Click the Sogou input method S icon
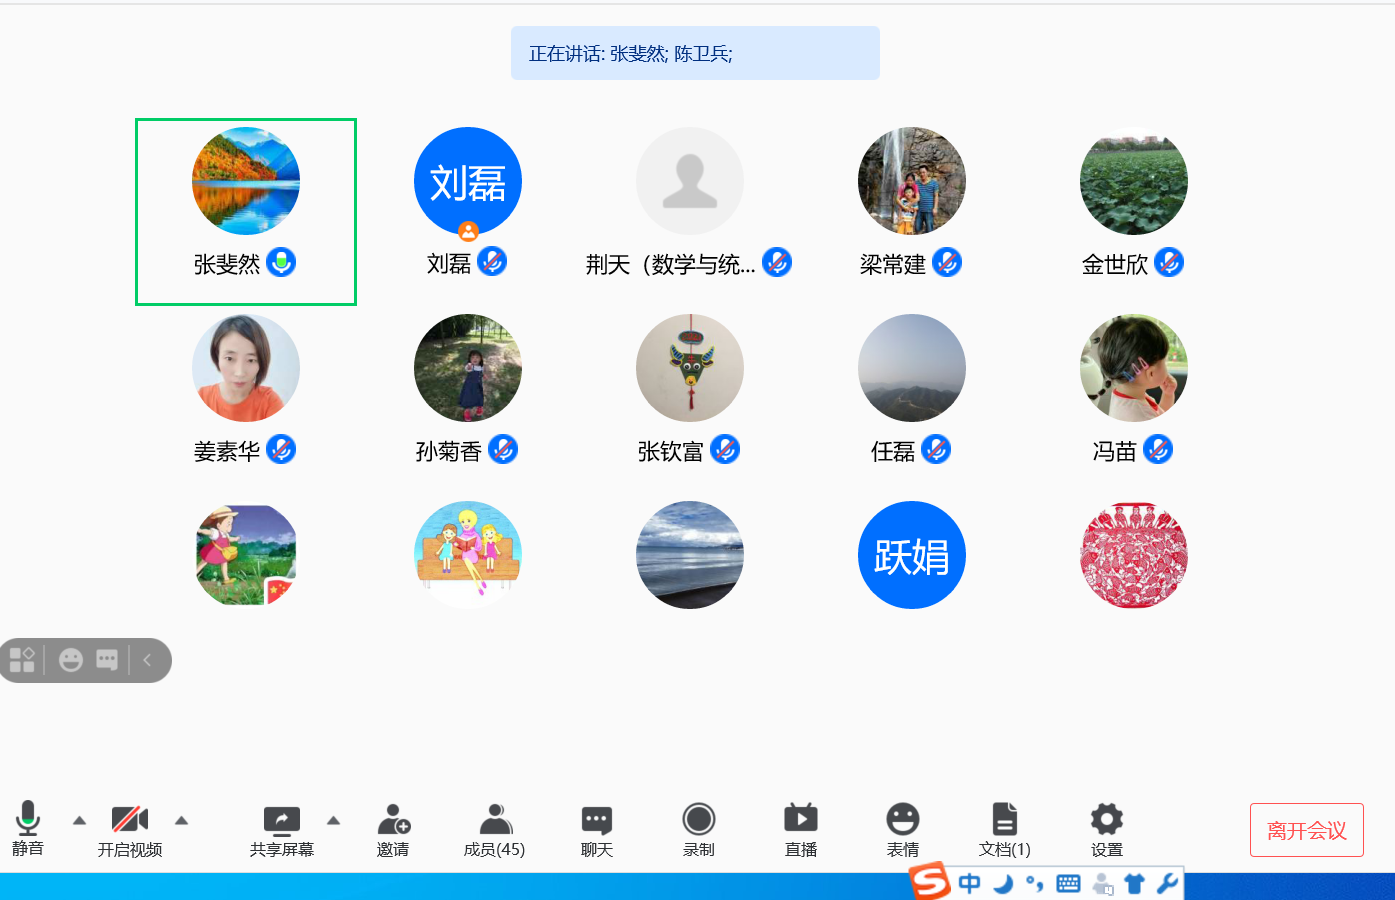The width and height of the screenshot is (1395, 900). coord(930,882)
